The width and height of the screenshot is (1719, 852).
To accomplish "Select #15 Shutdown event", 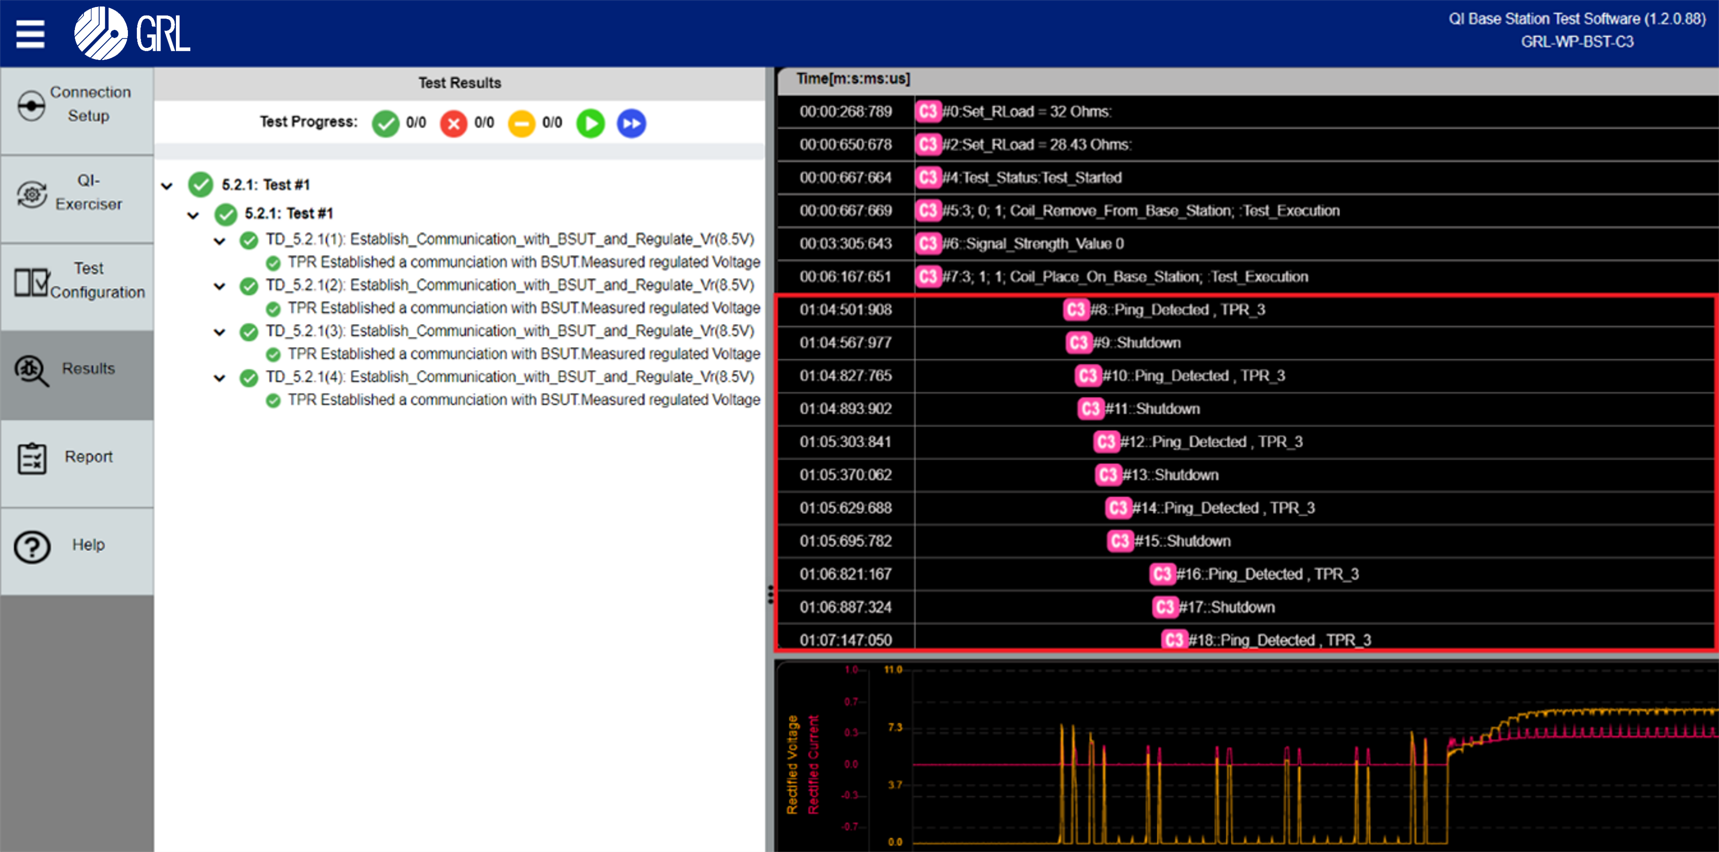I will point(1183,541).
